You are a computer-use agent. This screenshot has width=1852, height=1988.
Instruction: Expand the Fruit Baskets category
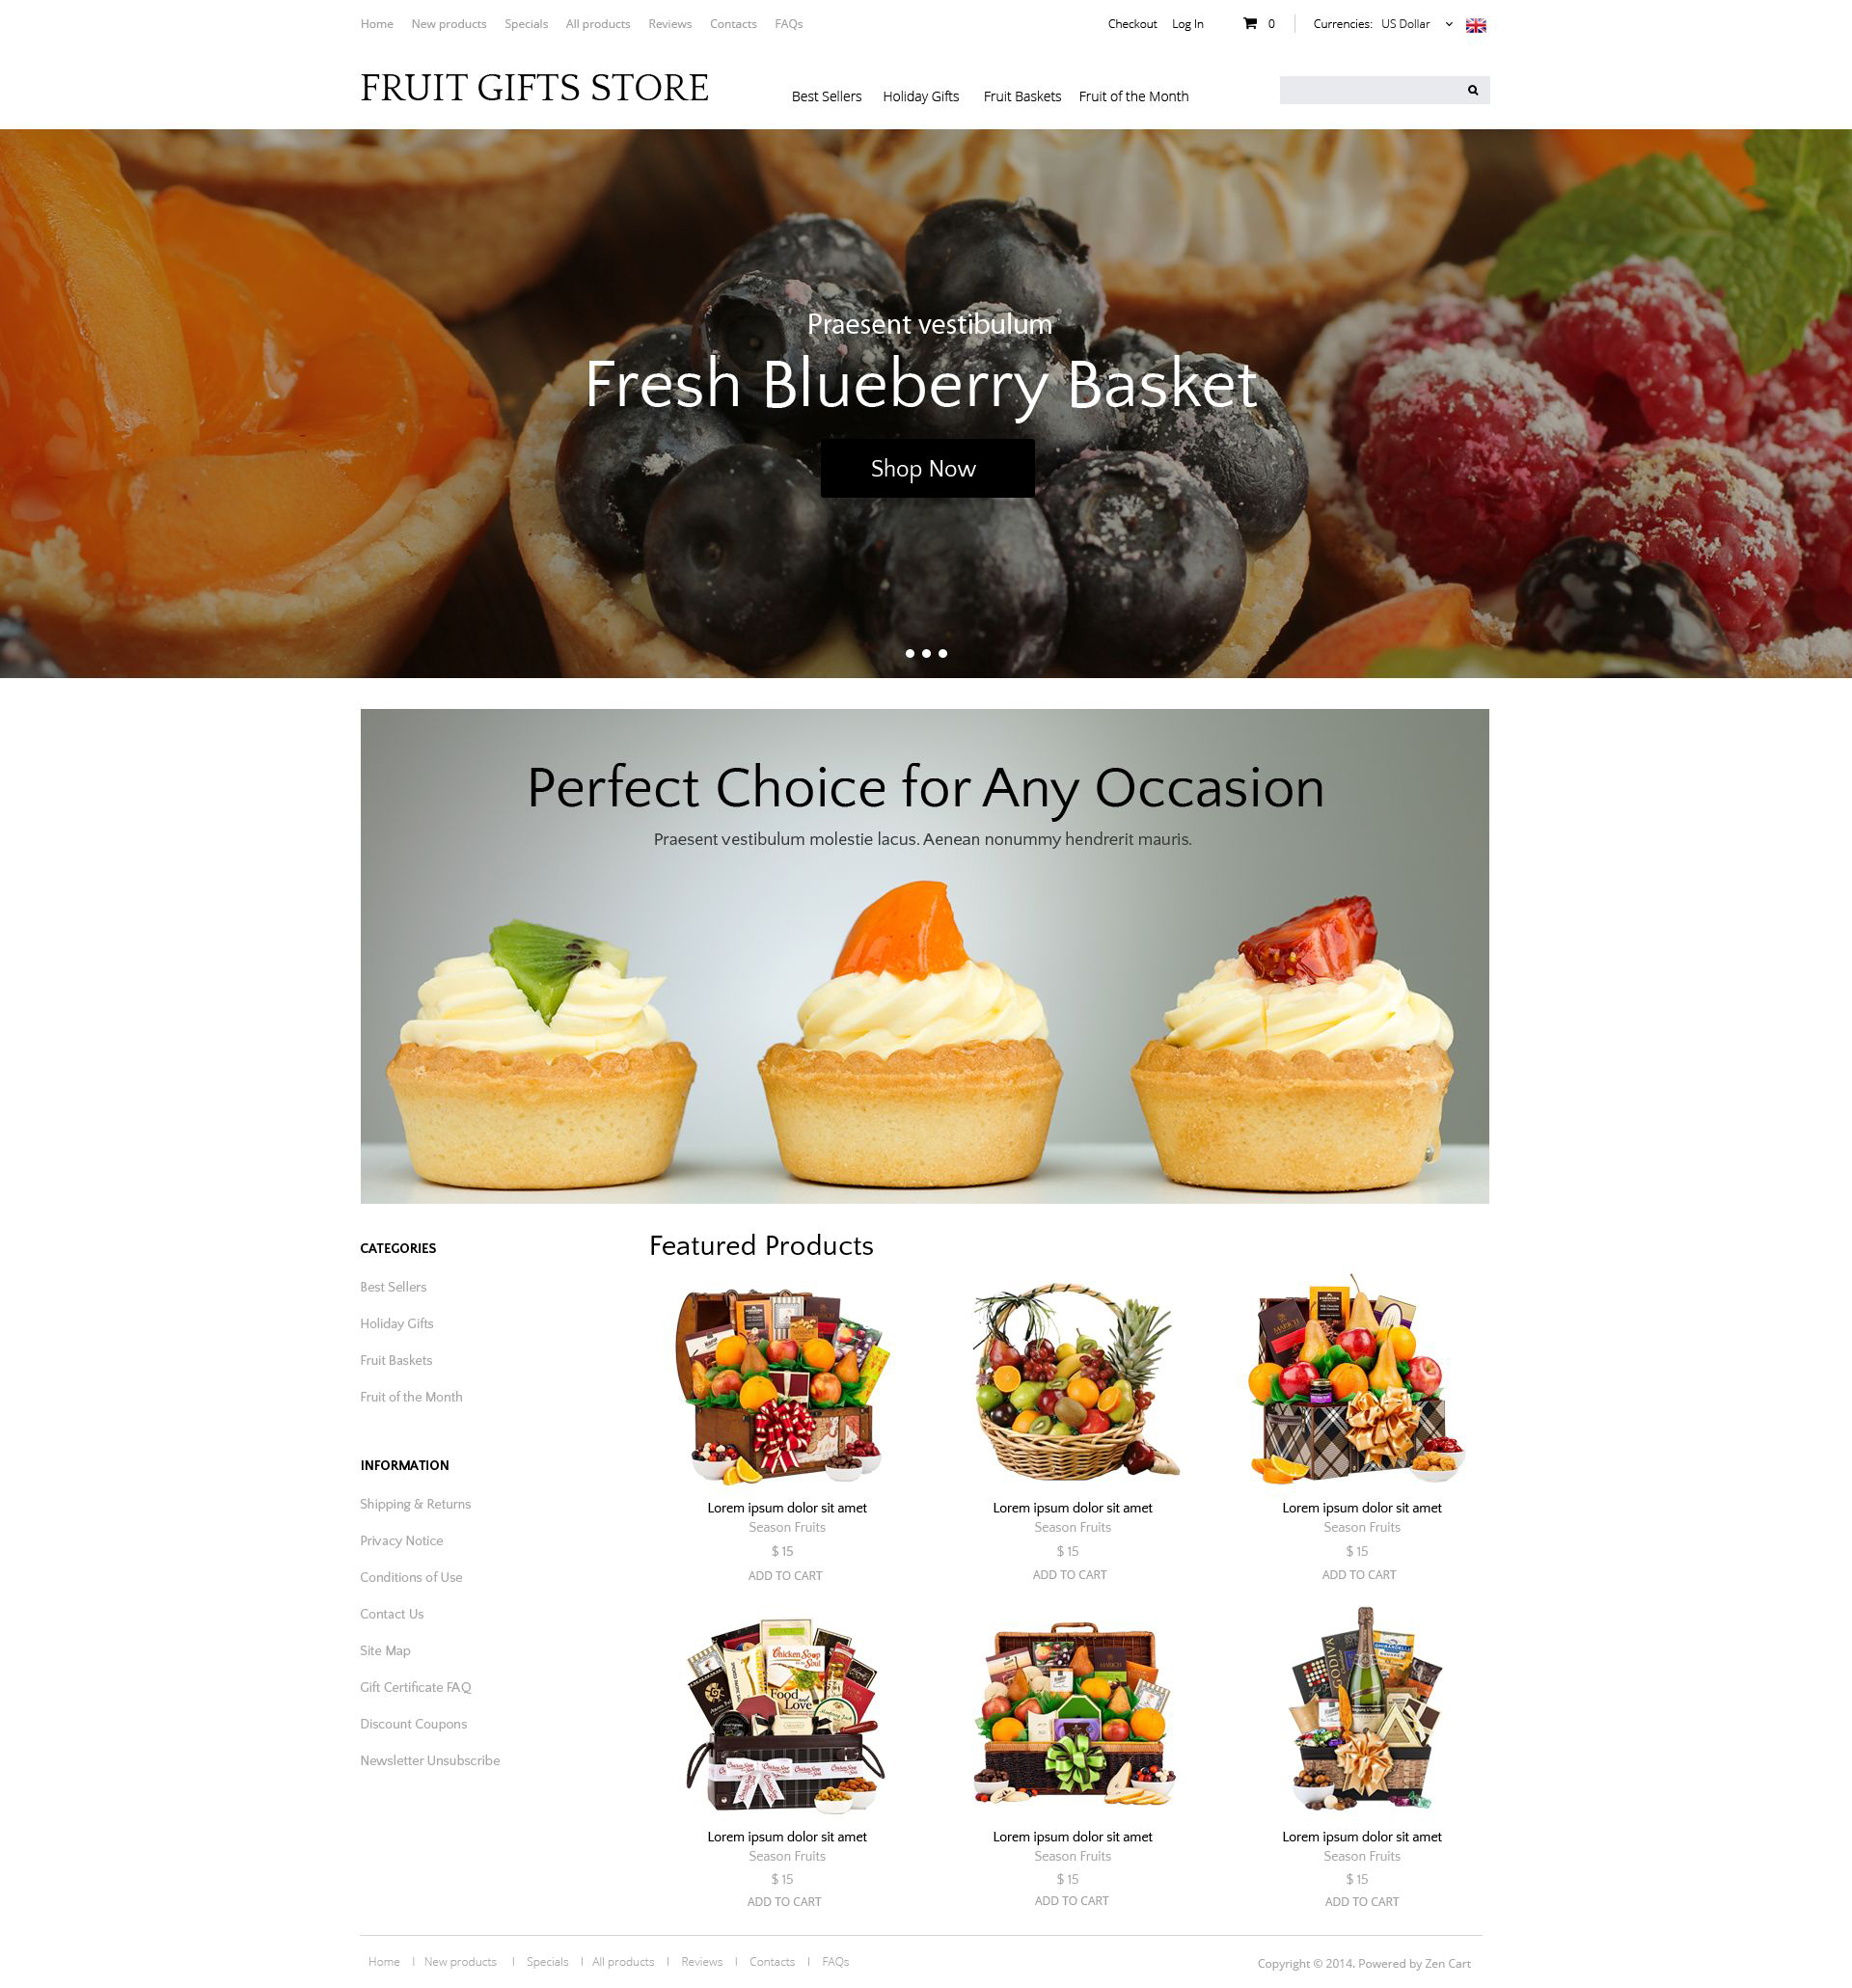(x=396, y=1359)
